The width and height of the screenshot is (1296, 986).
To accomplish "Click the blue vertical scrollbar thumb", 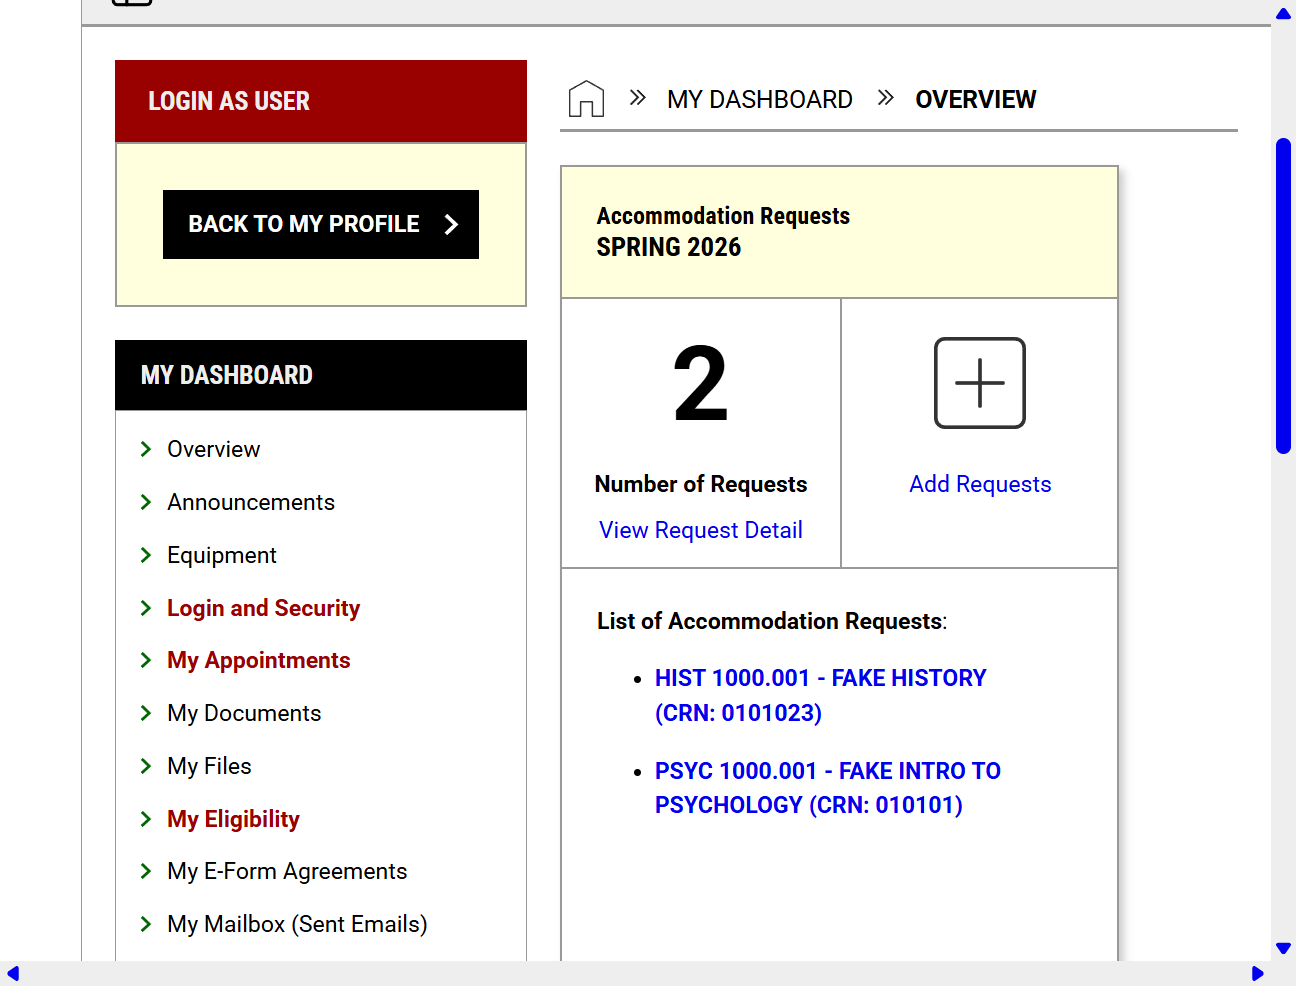I will click(1283, 296).
